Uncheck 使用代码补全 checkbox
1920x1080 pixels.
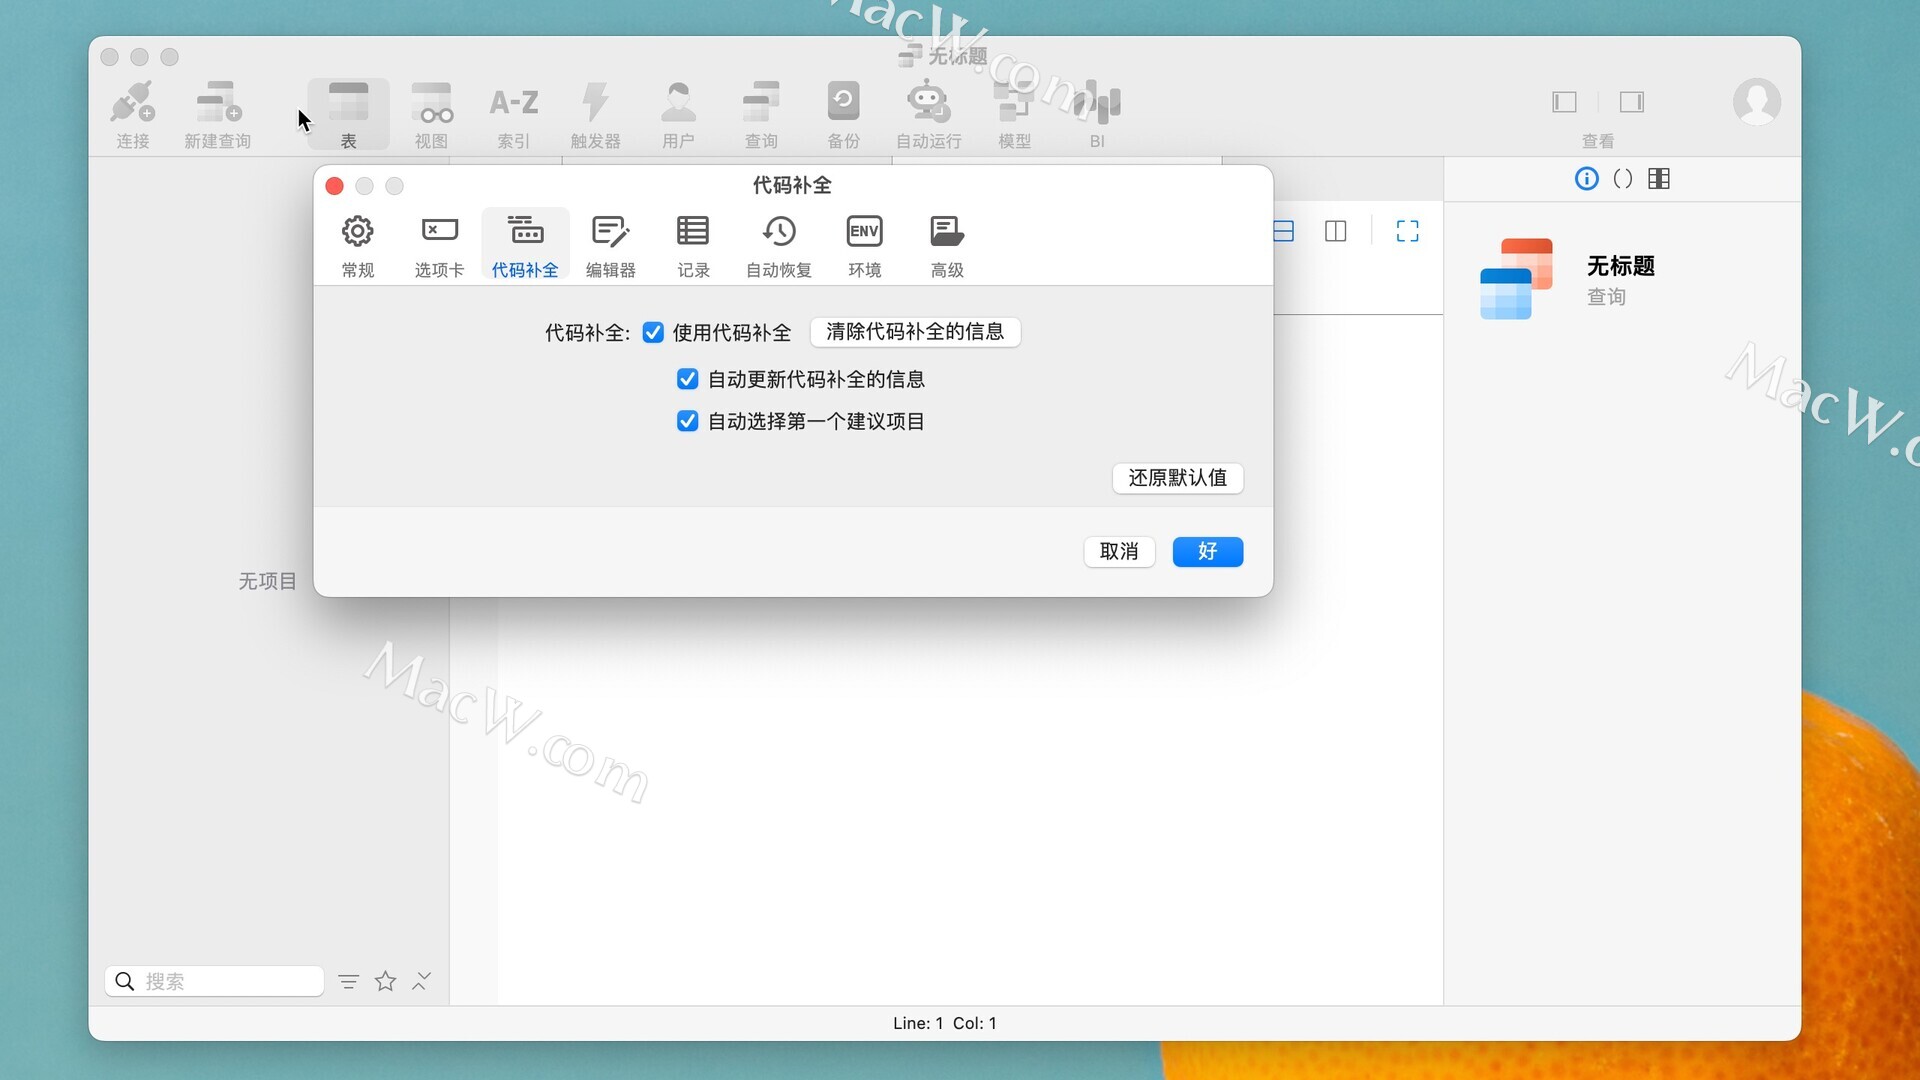pos(653,333)
